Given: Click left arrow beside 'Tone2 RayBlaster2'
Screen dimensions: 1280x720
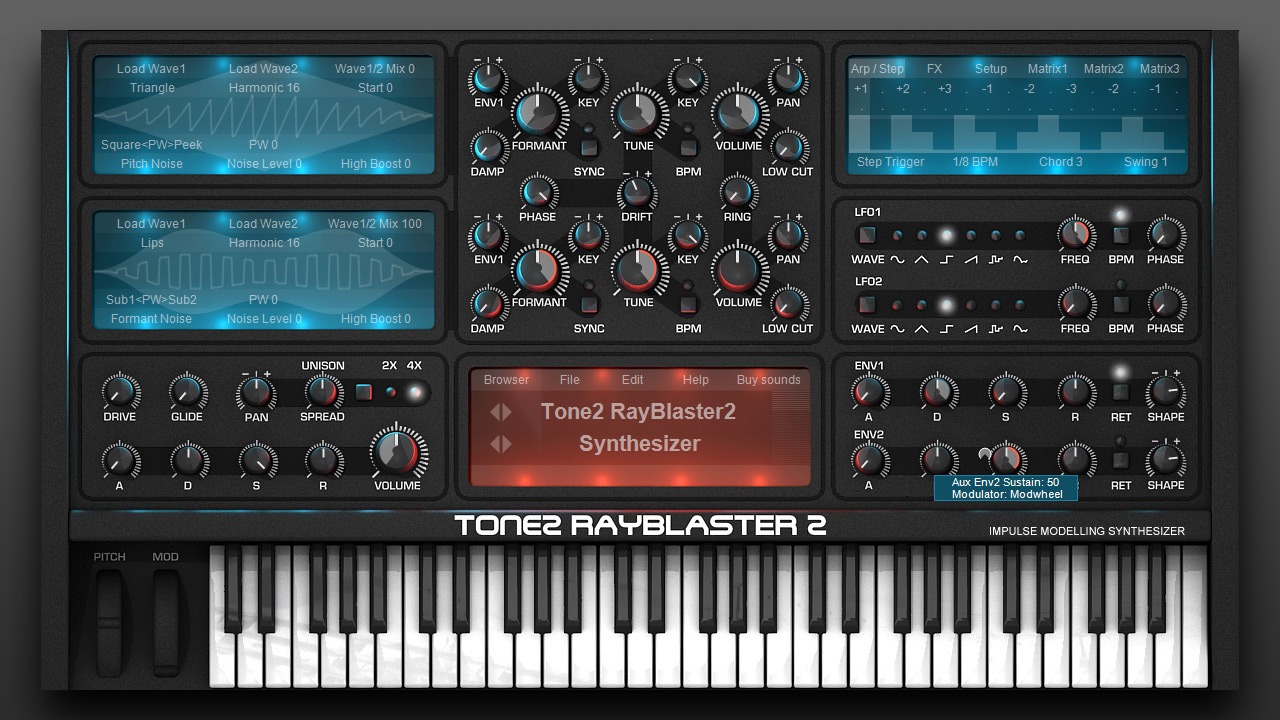Looking at the screenshot, I should coord(494,412).
